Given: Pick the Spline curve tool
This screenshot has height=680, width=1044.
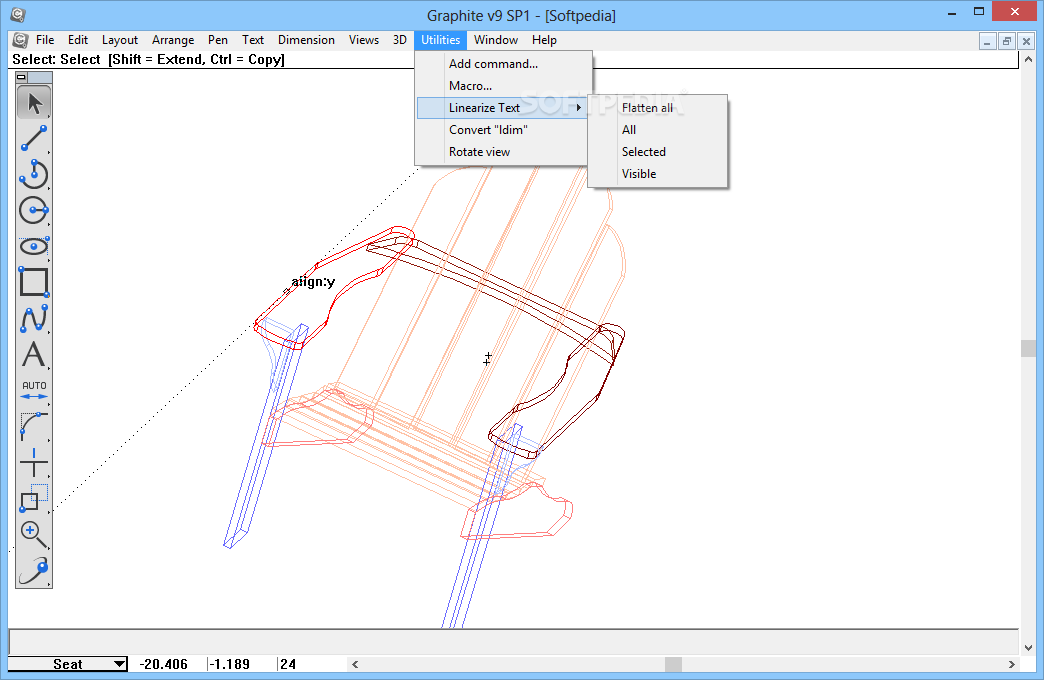Looking at the screenshot, I should coord(34,318).
